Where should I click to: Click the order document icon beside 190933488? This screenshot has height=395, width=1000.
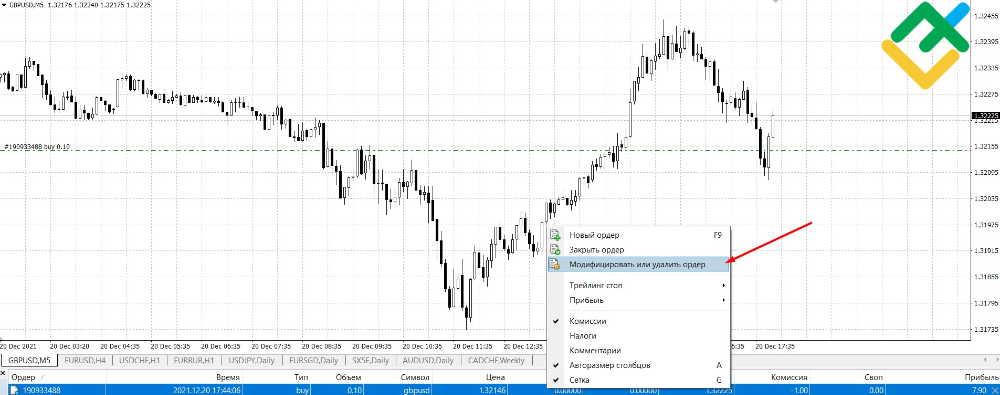point(14,390)
